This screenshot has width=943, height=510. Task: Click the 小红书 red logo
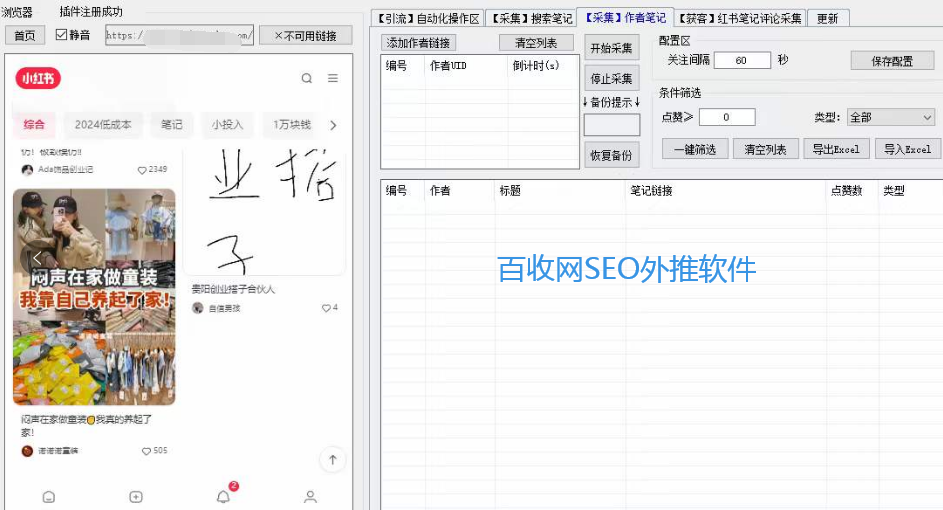[x=38, y=78]
